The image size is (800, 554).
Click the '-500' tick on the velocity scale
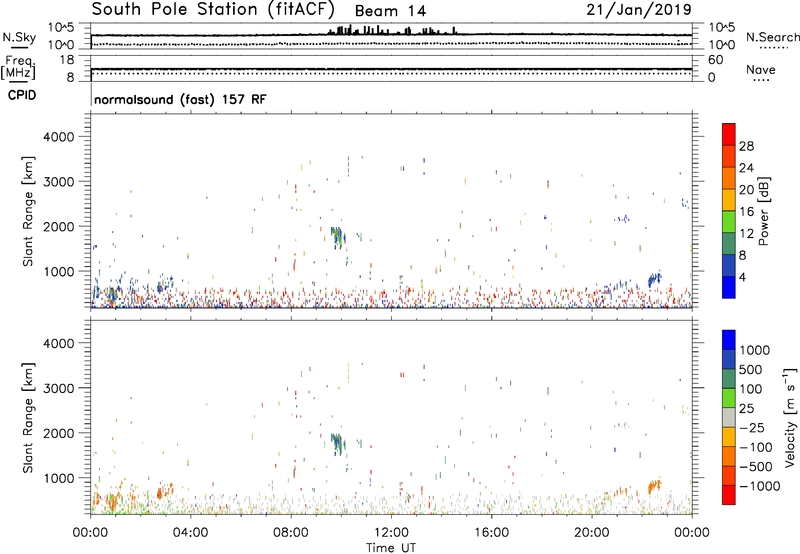pos(756,466)
